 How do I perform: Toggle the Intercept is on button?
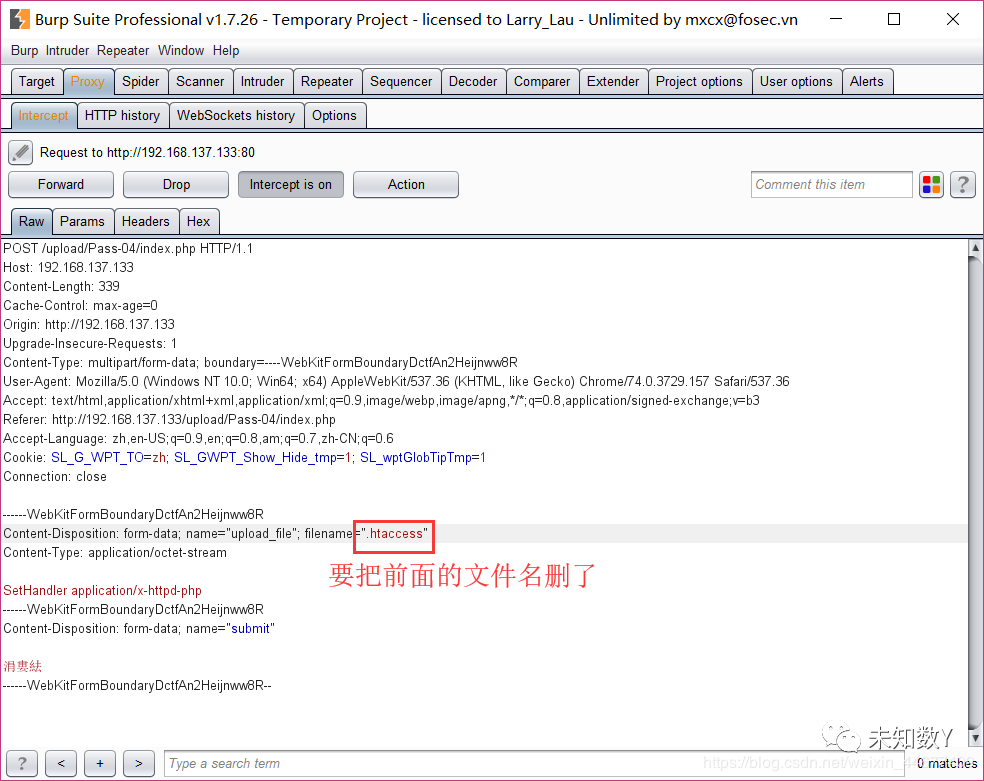[291, 184]
